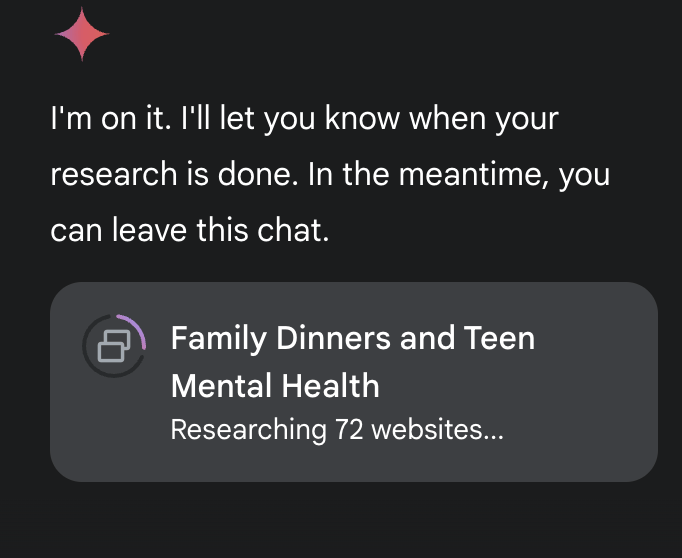
Task: Select the word "Family" in the card title
Action: [219, 339]
